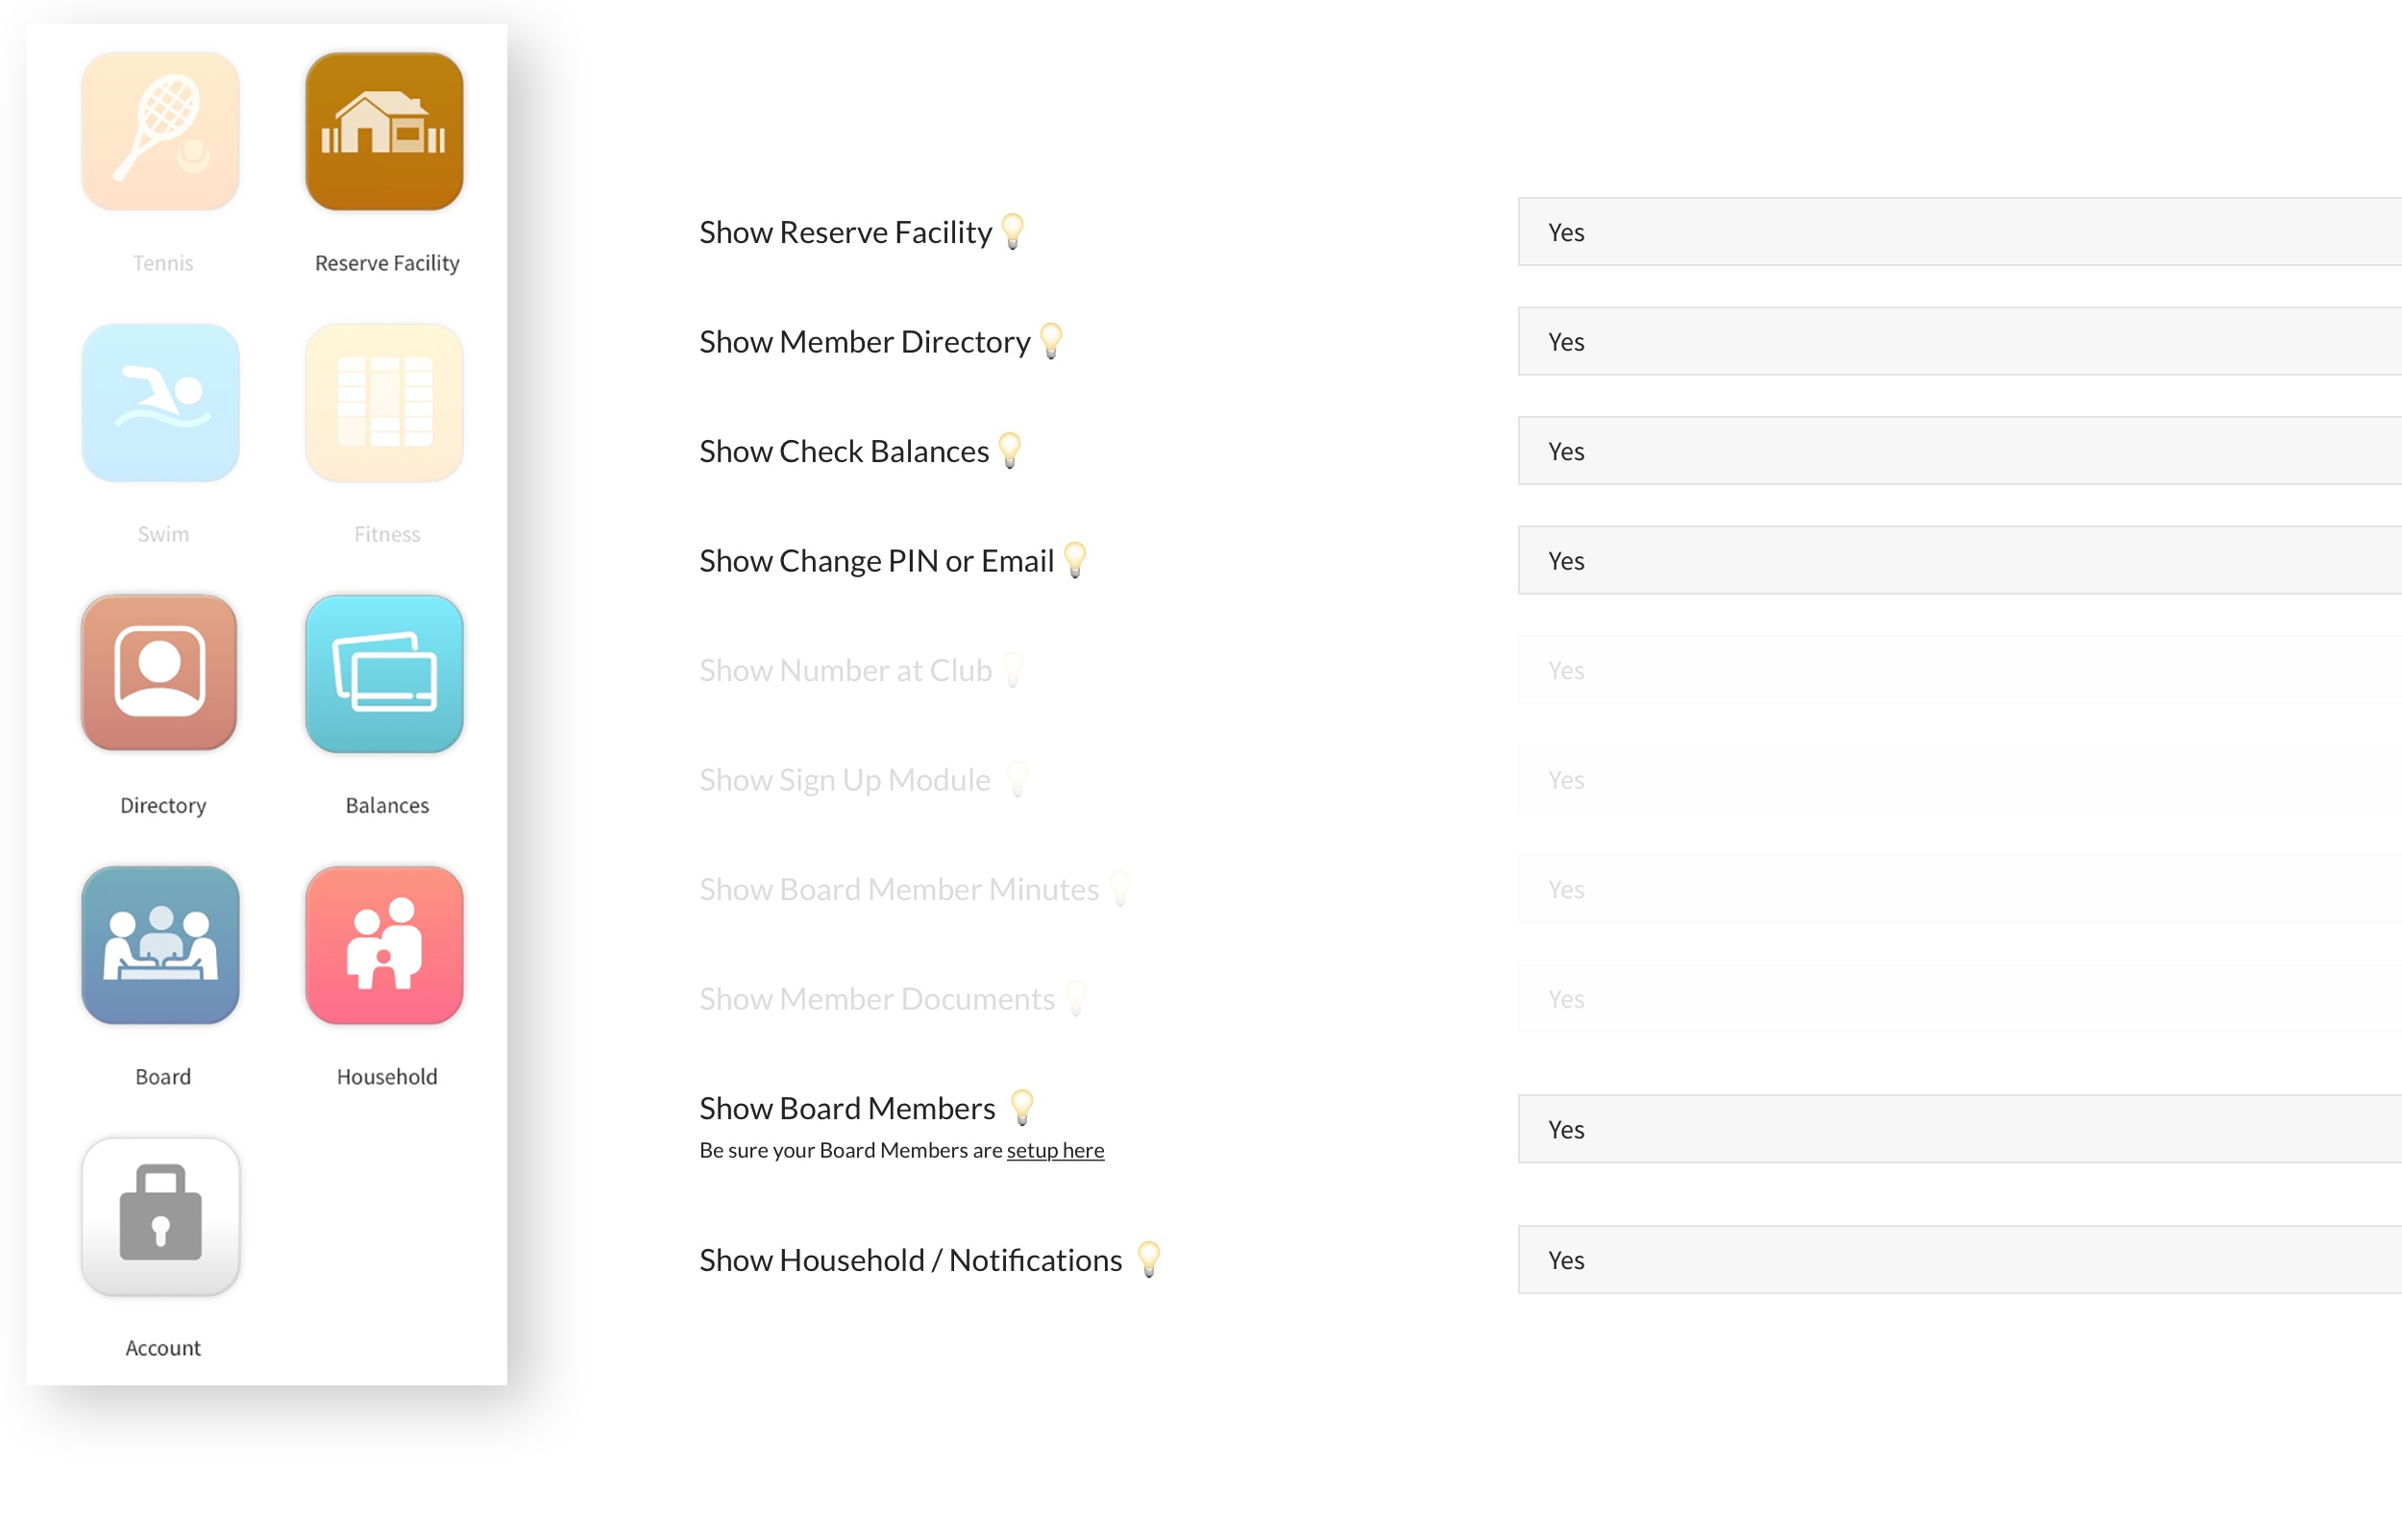
Task: Select the Board meeting icon
Action: (x=160, y=945)
